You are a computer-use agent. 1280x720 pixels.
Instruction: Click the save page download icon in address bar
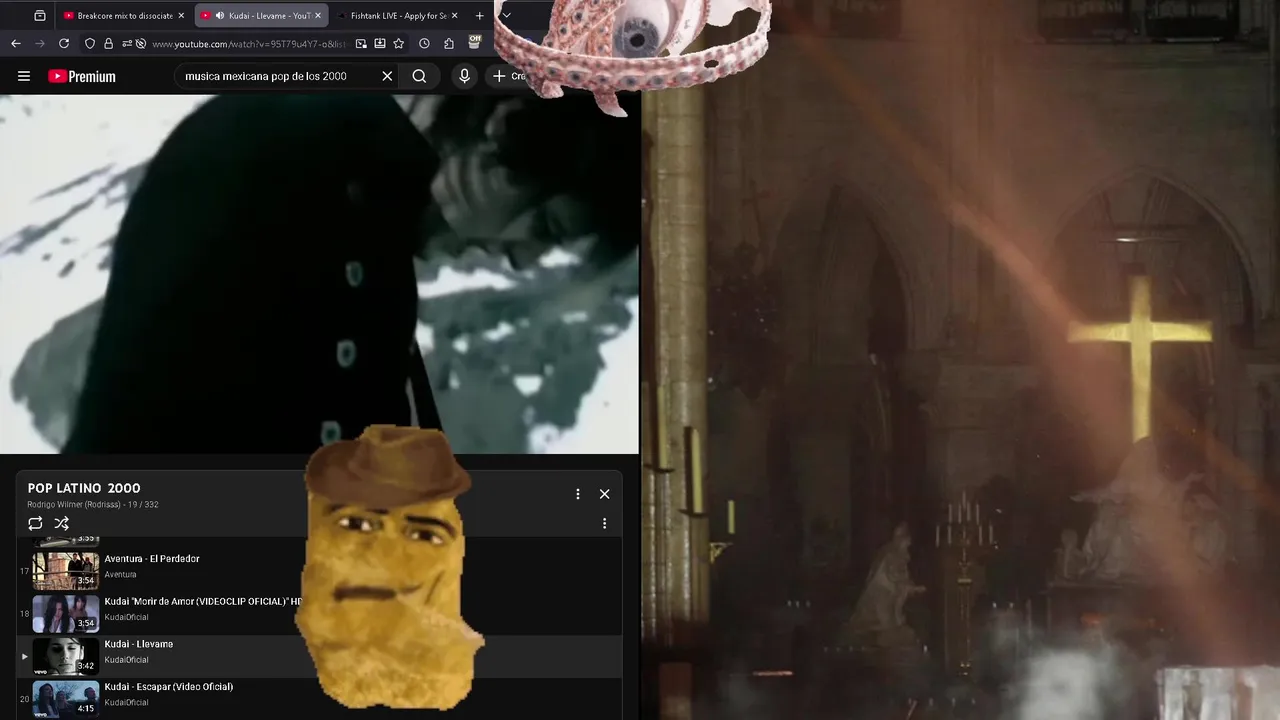pyautogui.click(x=380, y=44)
